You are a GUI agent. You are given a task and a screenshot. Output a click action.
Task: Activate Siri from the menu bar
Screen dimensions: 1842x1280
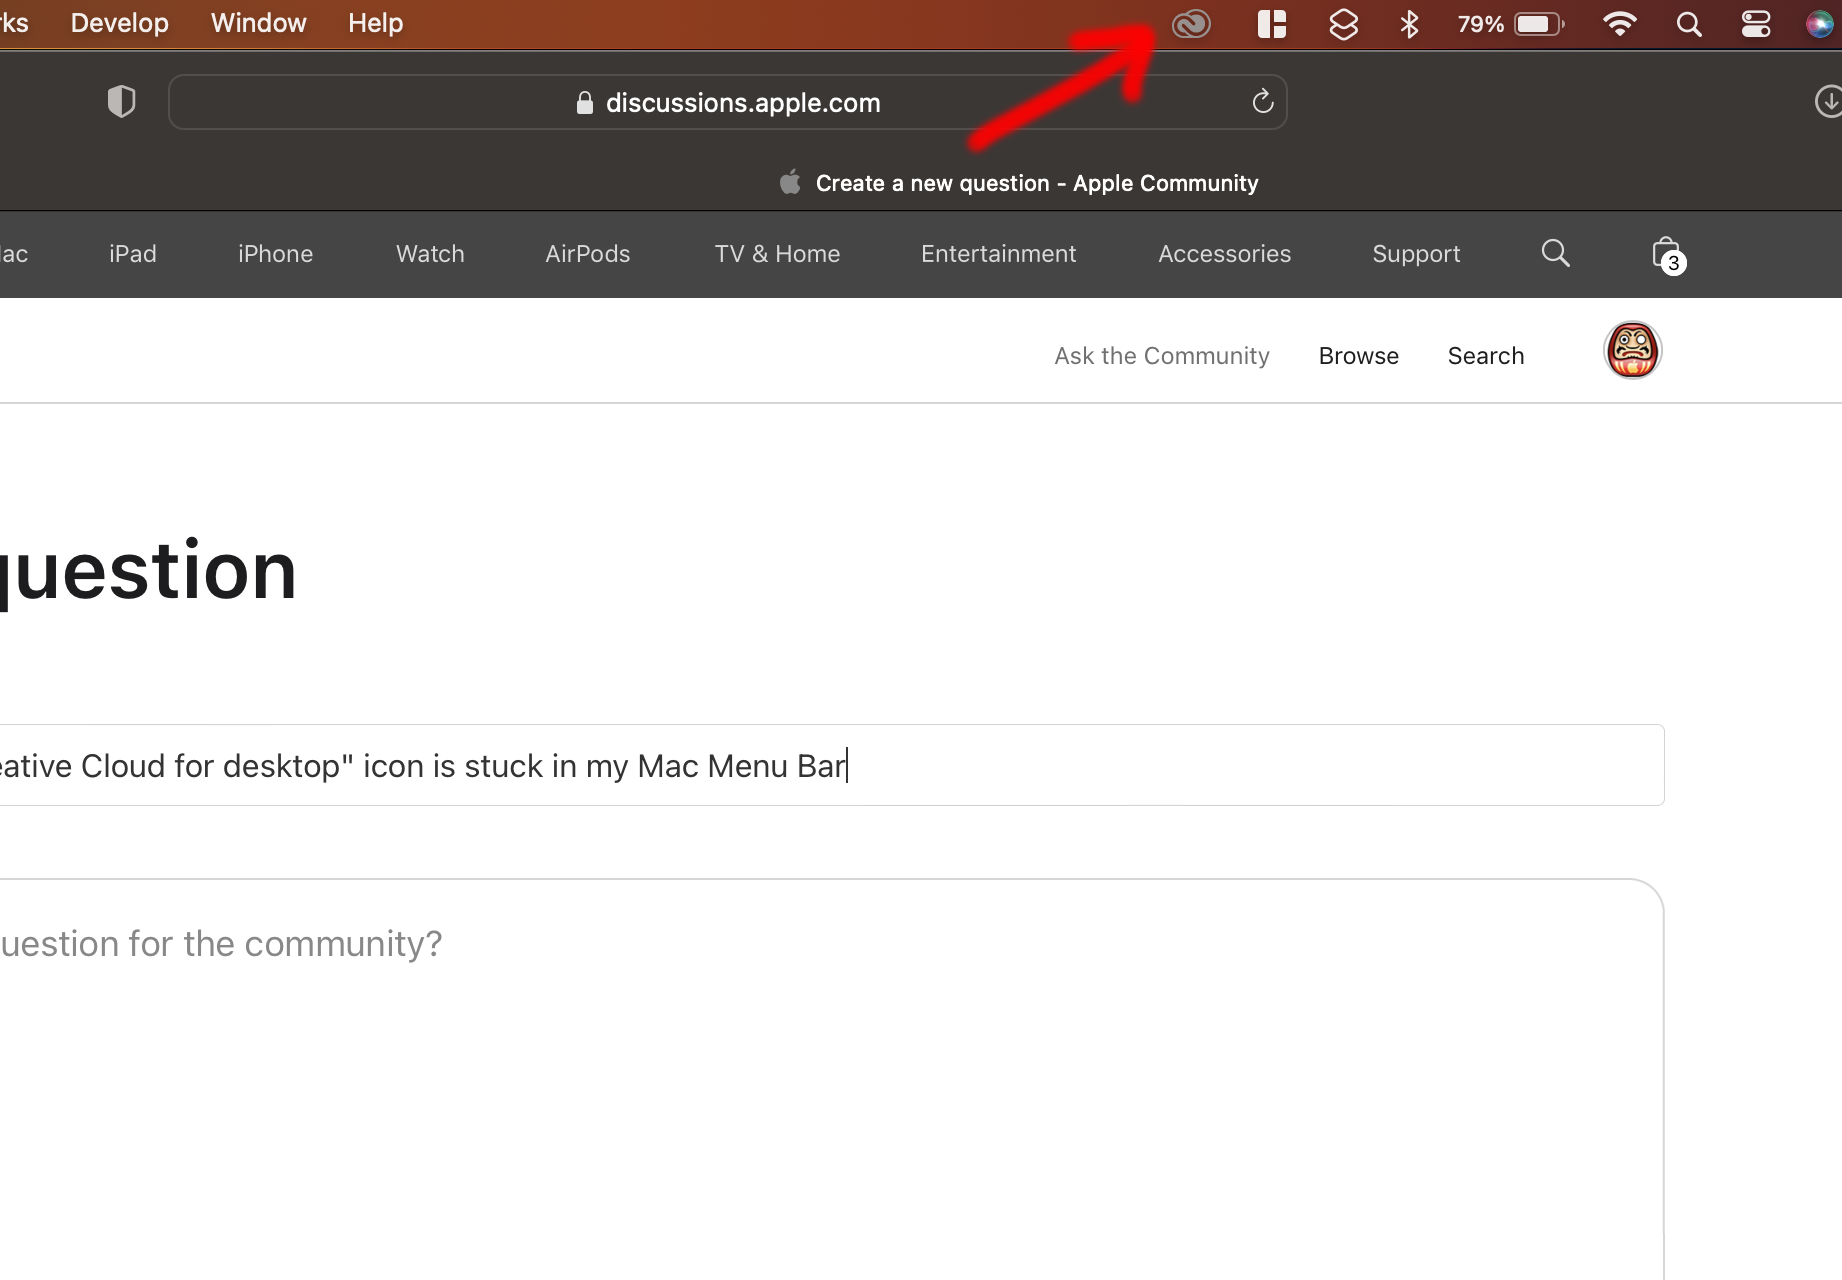pyautogui.click(x=1821, y=24)
